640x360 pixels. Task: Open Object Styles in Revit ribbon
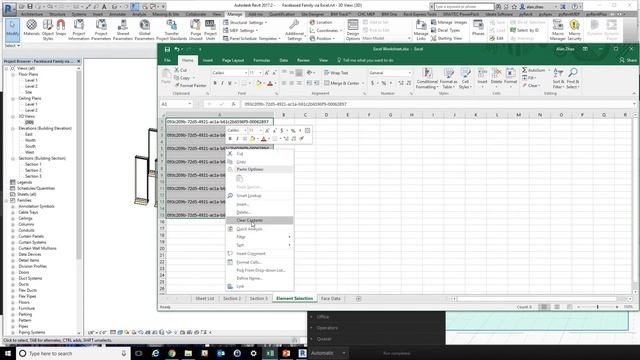[x=48, y=29]
